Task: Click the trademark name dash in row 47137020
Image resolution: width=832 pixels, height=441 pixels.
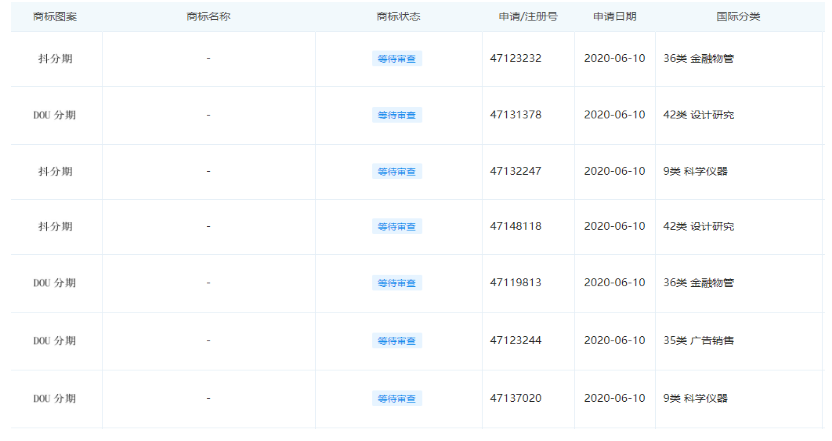Action: click(209, 398)
